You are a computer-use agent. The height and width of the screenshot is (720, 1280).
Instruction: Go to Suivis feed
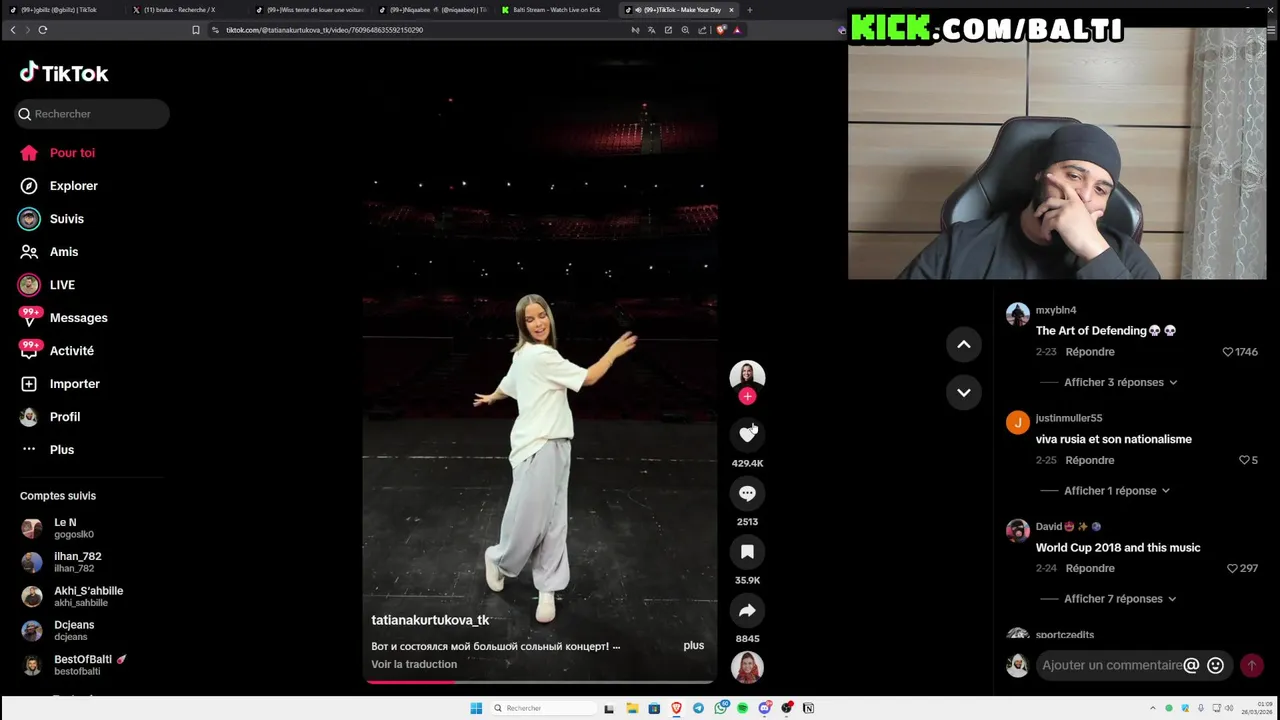(52, 219)
